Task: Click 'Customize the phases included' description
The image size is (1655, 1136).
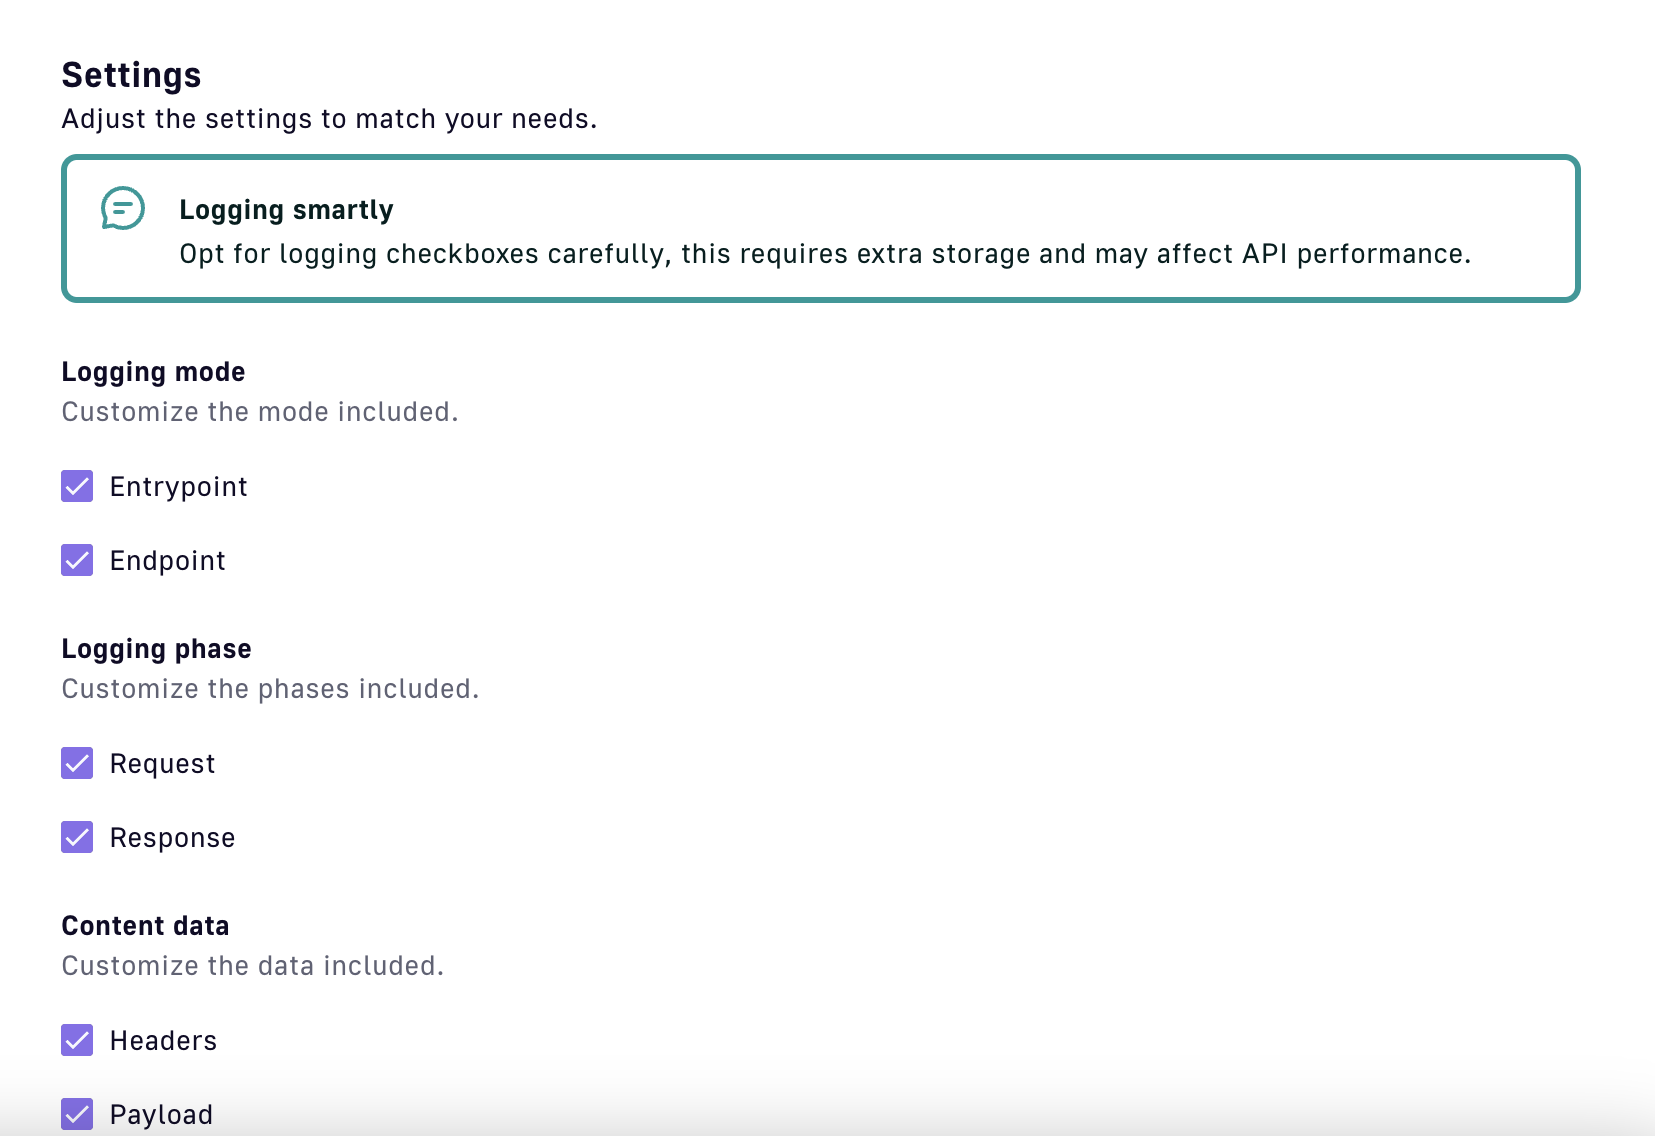Action: pos(270,689)
